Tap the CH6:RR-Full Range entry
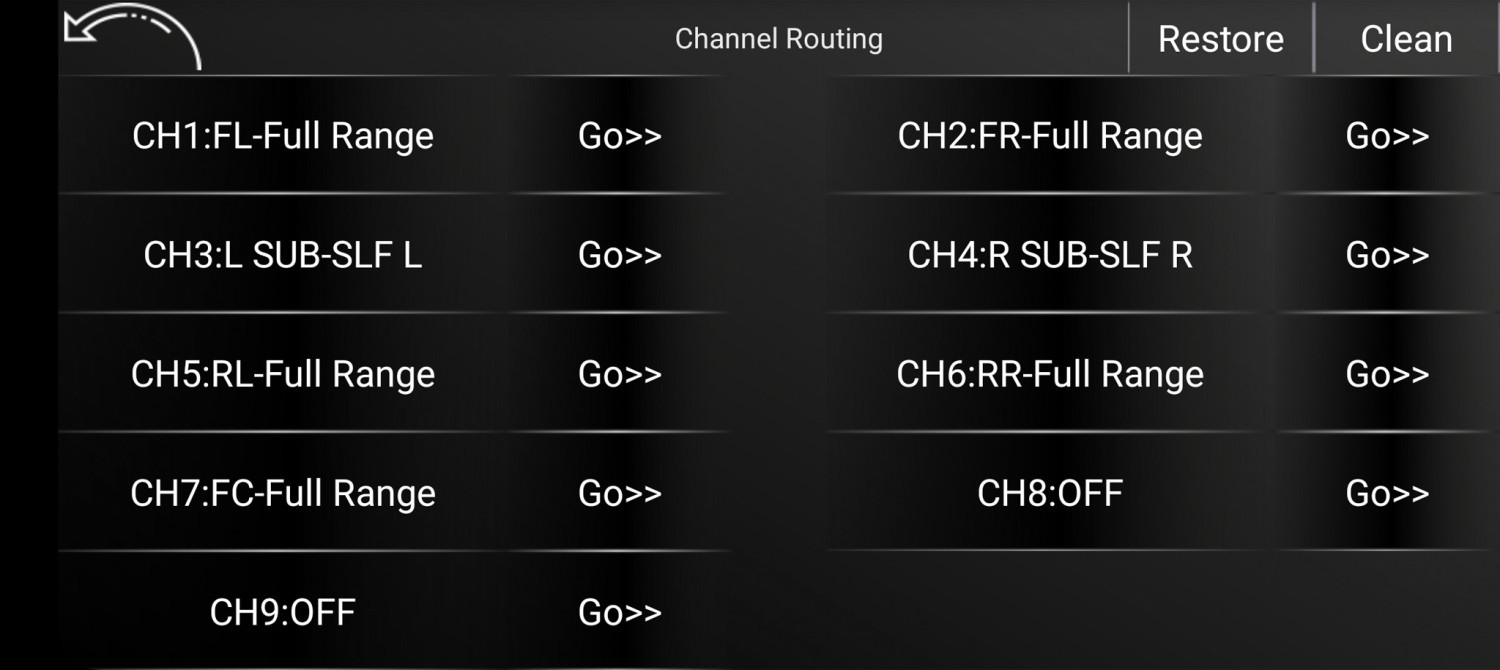 tap(1050, 374)
